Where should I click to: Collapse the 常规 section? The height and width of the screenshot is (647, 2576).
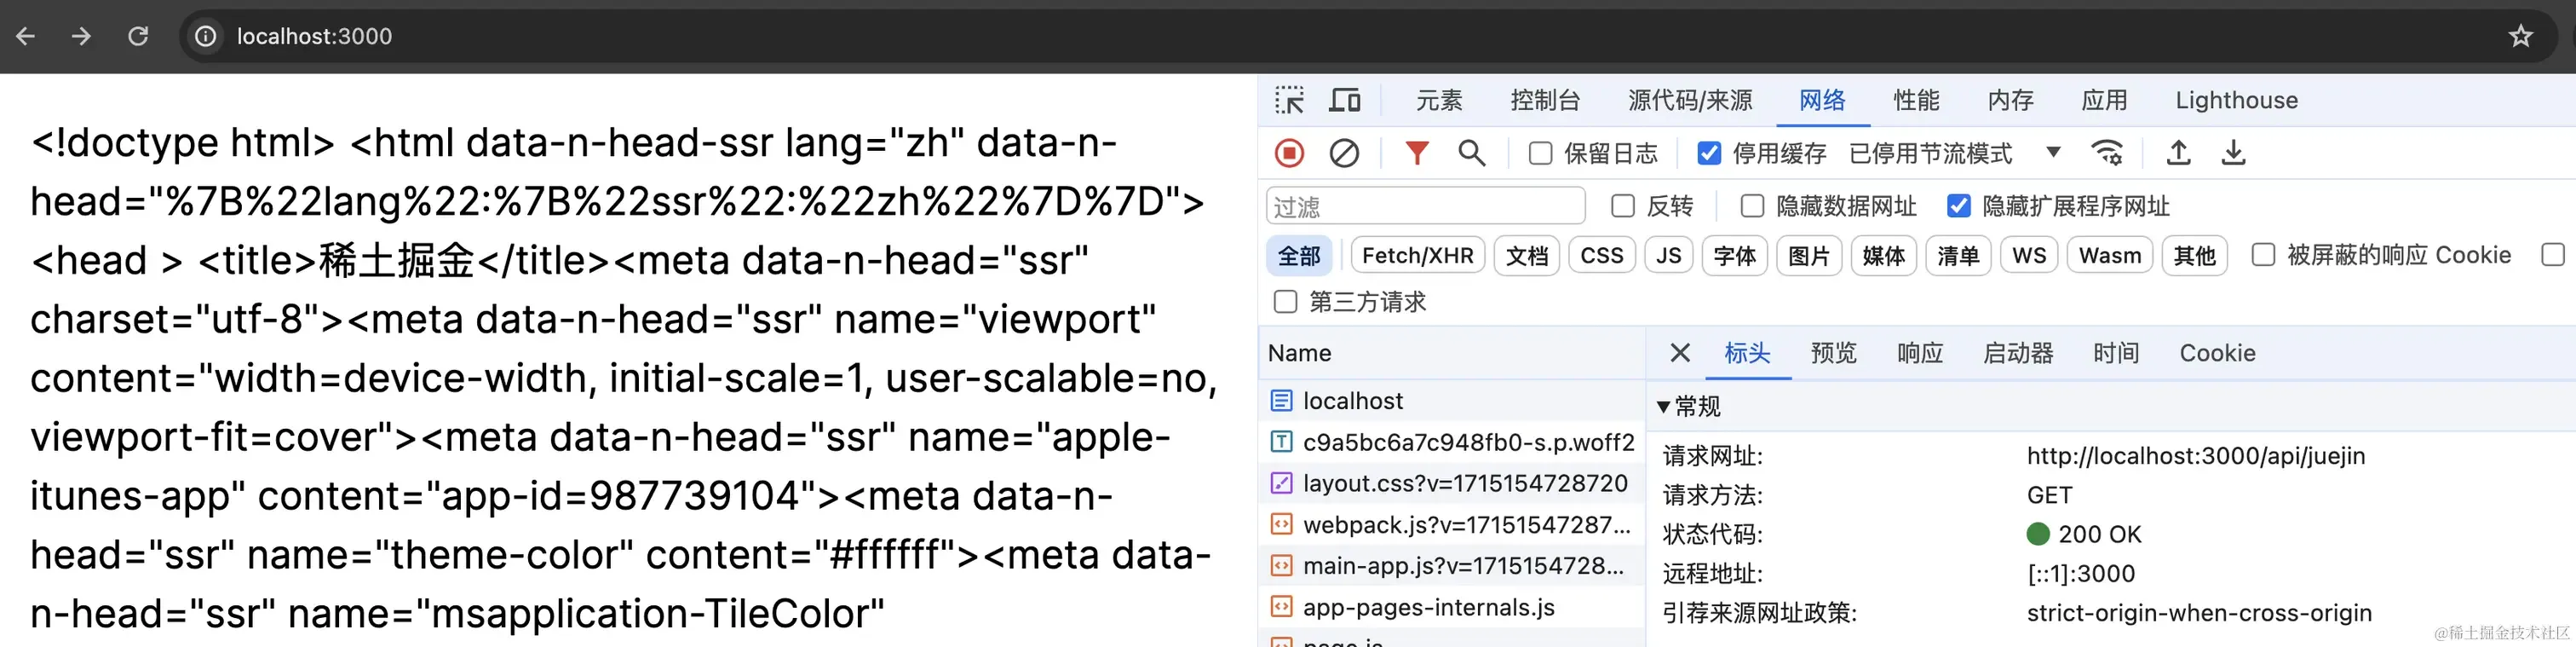tap(1663, 407)
